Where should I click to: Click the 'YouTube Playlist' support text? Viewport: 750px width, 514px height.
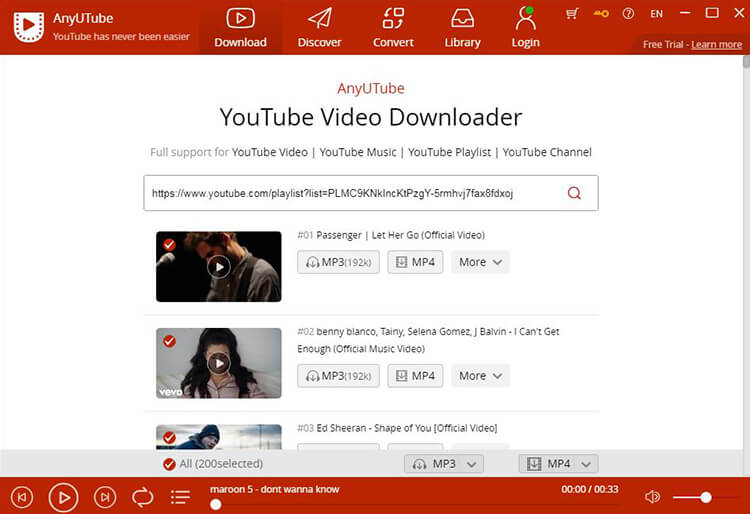450,152
